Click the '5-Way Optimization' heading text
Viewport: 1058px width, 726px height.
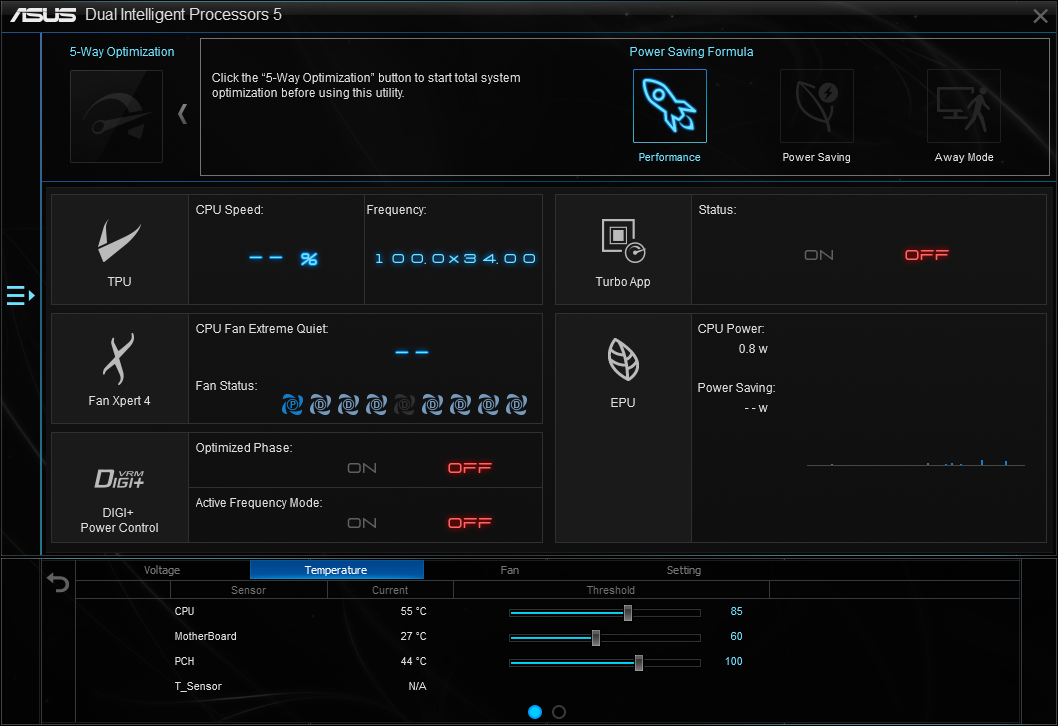tap(121, 52)
